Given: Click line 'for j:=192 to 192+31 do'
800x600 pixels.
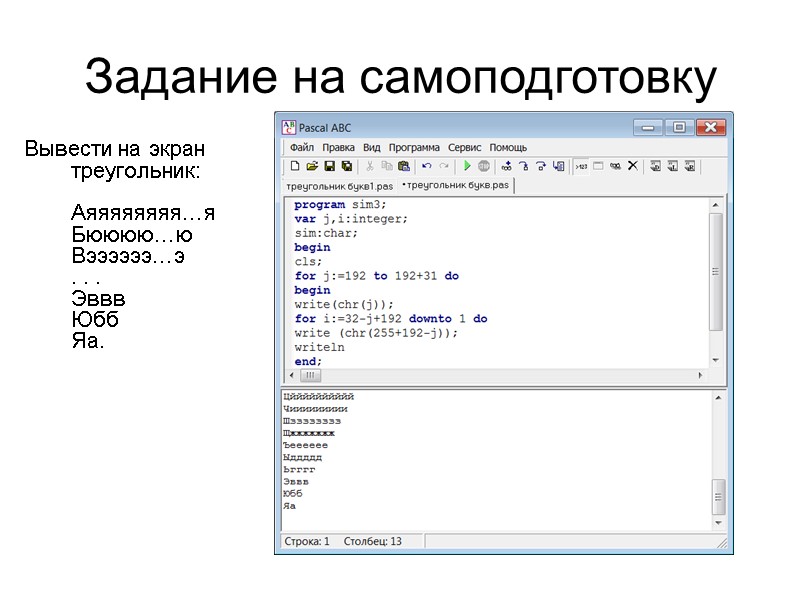Looking at the screenshot, I should point(377,276).
